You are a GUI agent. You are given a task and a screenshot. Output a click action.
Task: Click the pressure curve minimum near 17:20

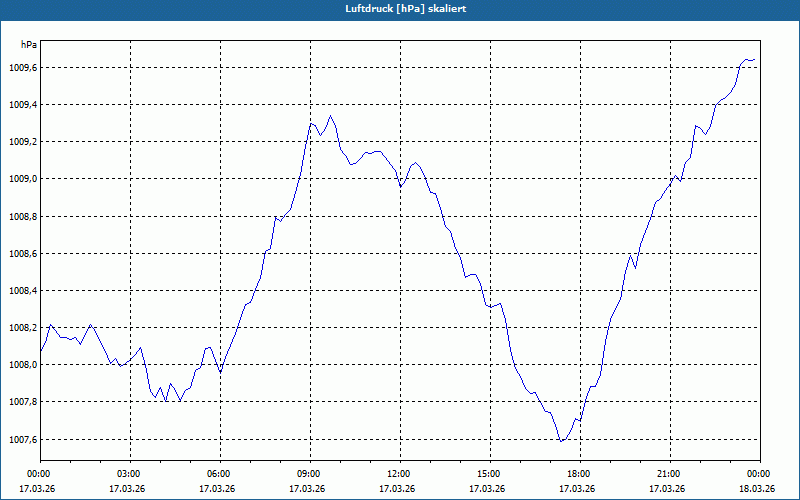pos(561,441)
